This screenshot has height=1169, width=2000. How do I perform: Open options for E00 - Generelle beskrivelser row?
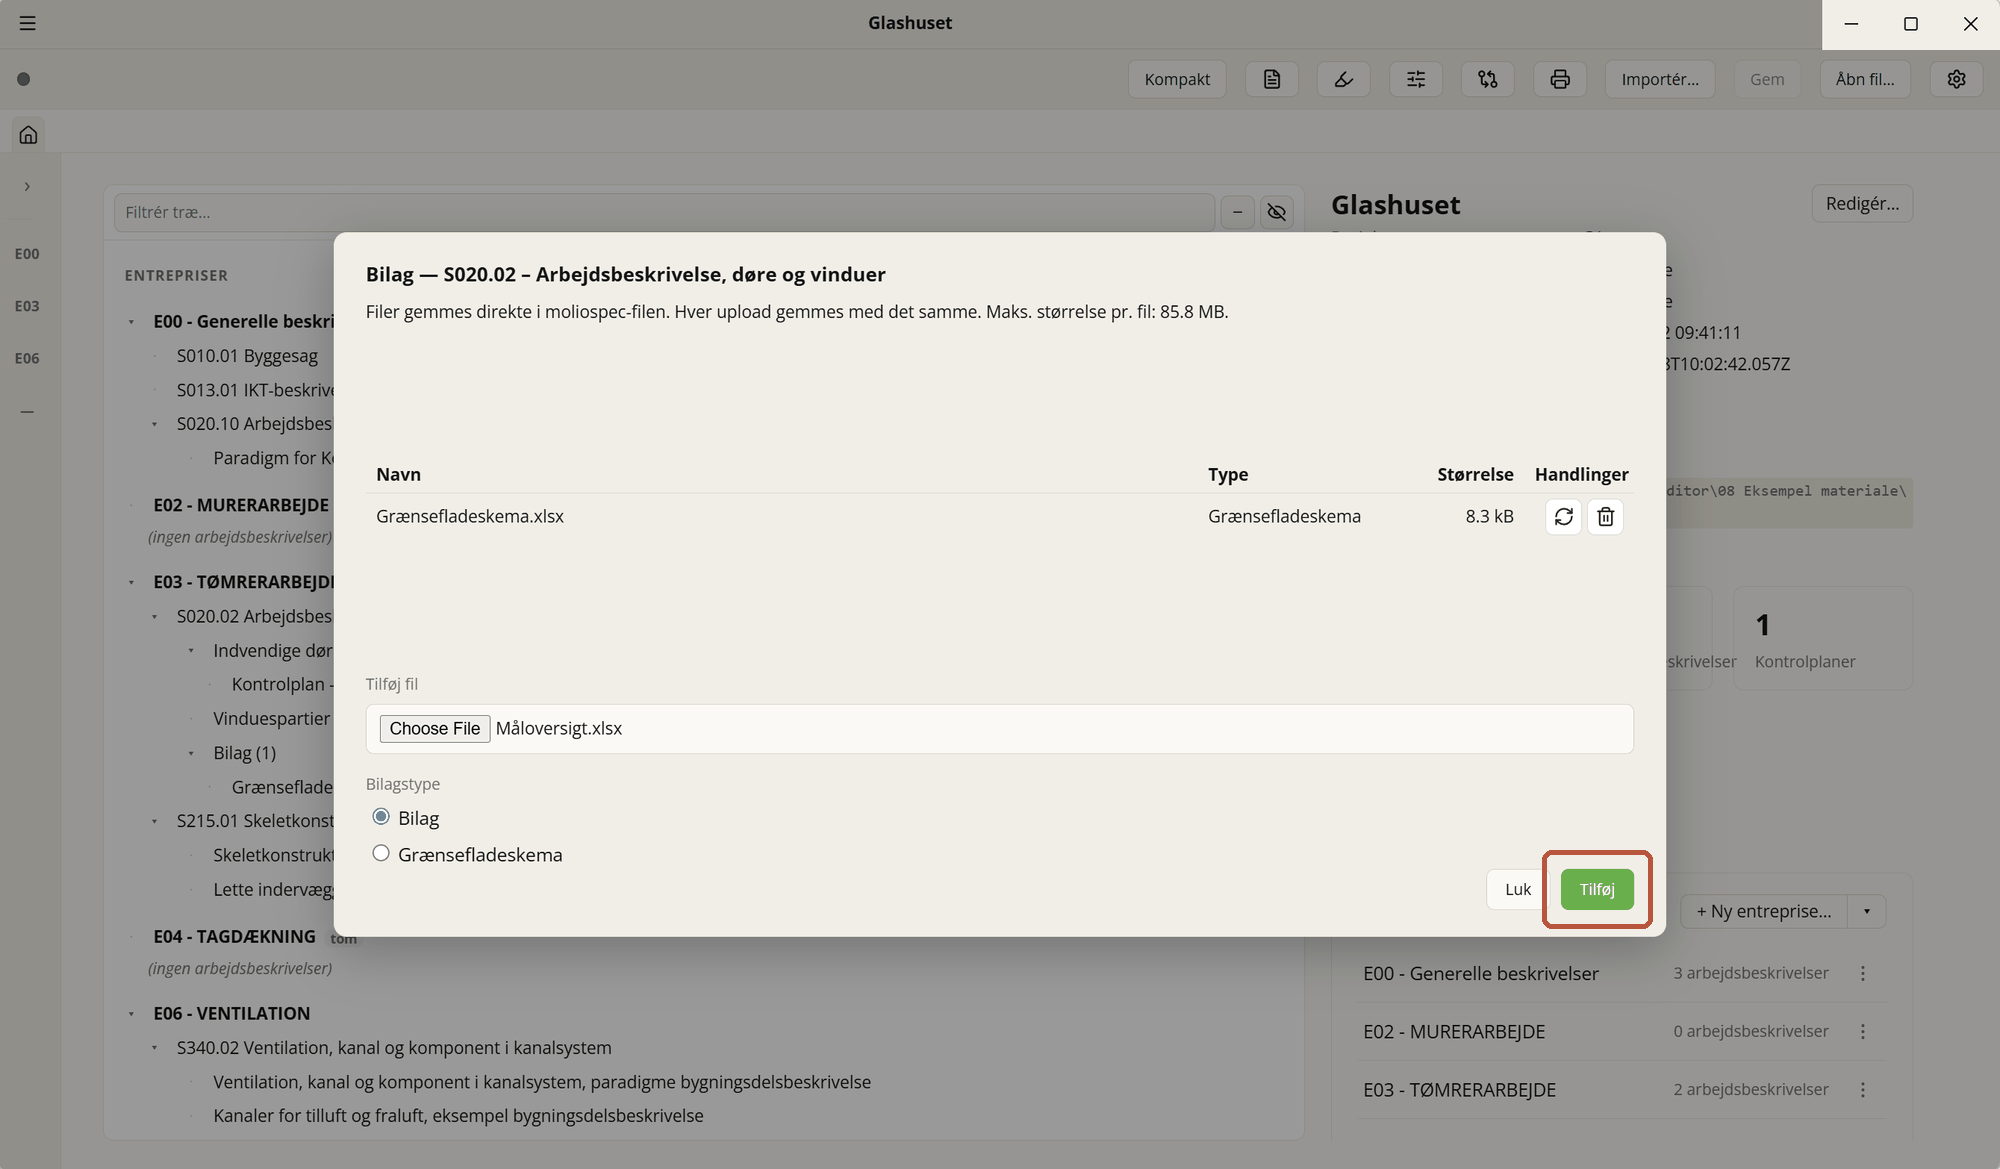click(1863, 973)
